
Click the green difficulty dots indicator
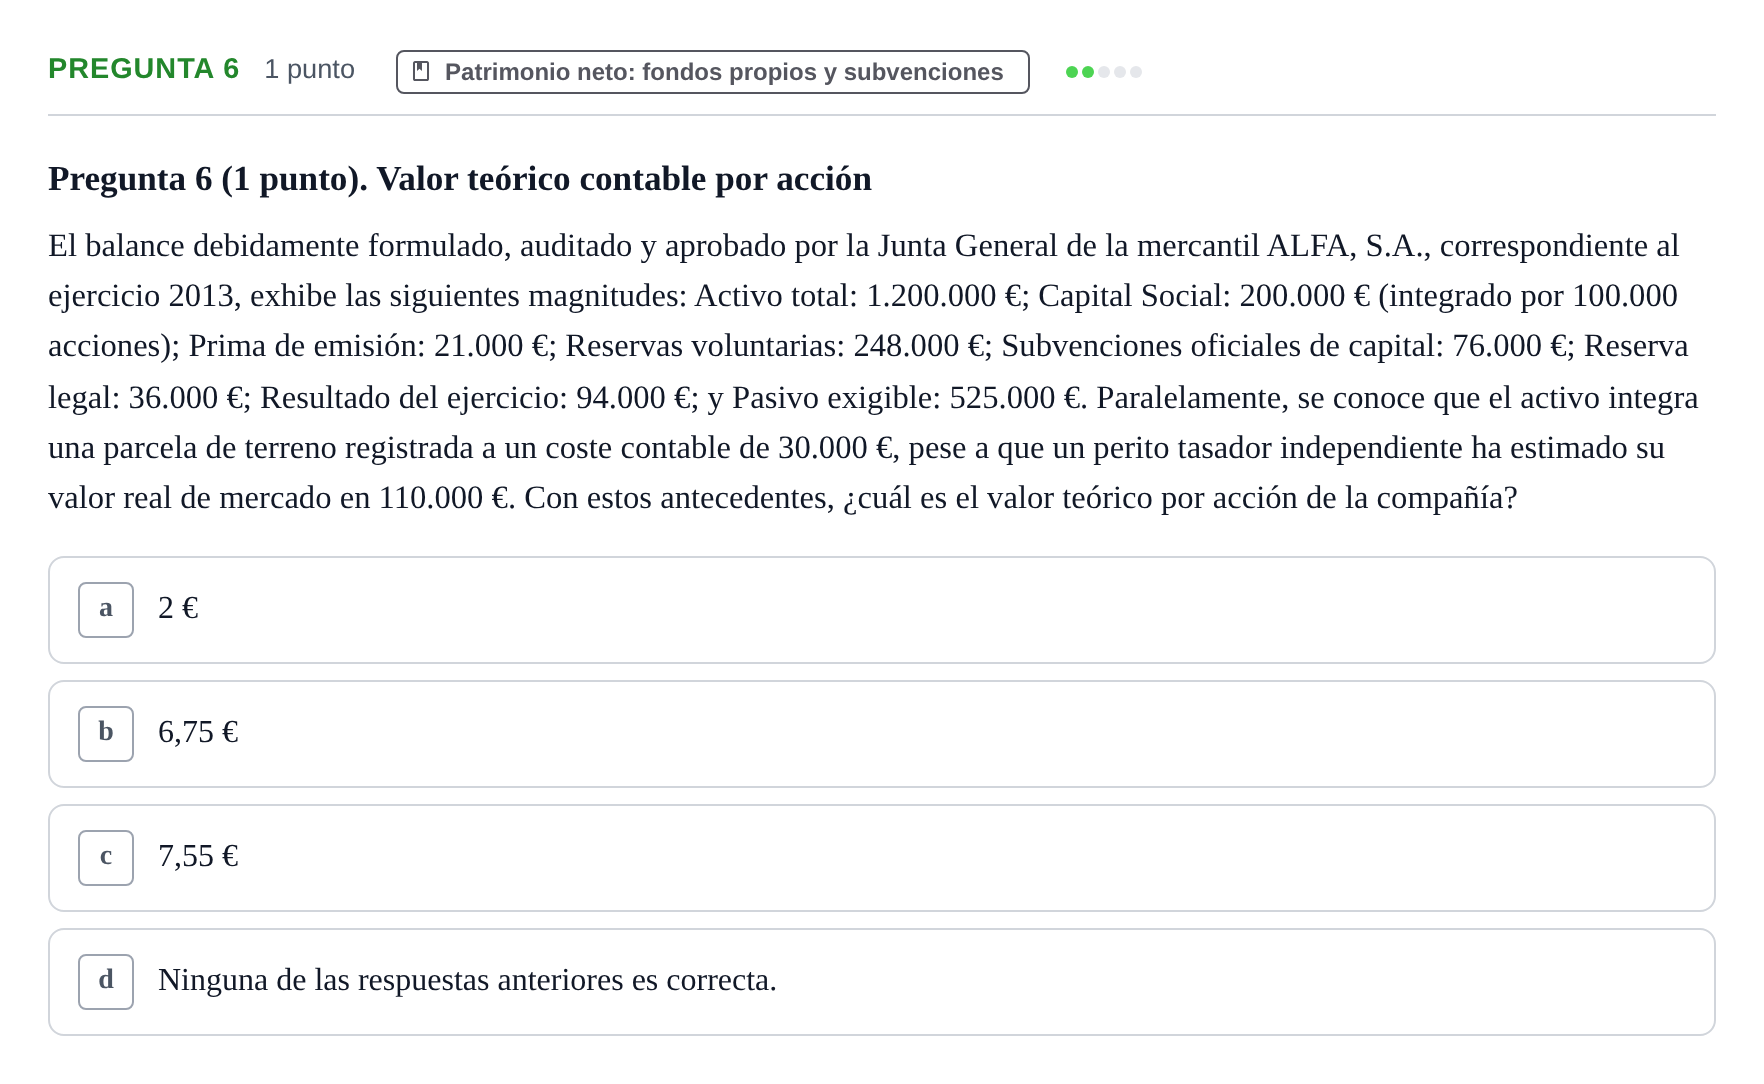click(x=1103, y=72)
